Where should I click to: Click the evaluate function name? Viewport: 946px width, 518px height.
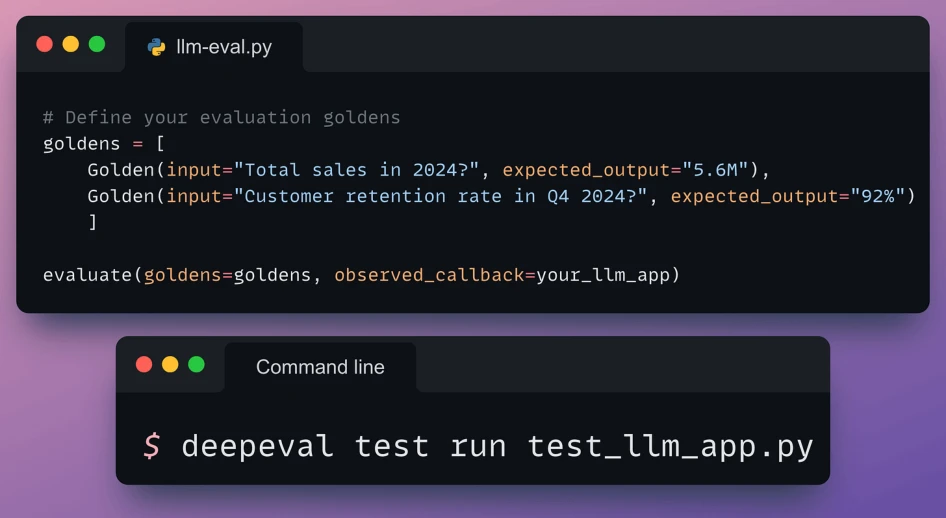[x=87, y=275]
